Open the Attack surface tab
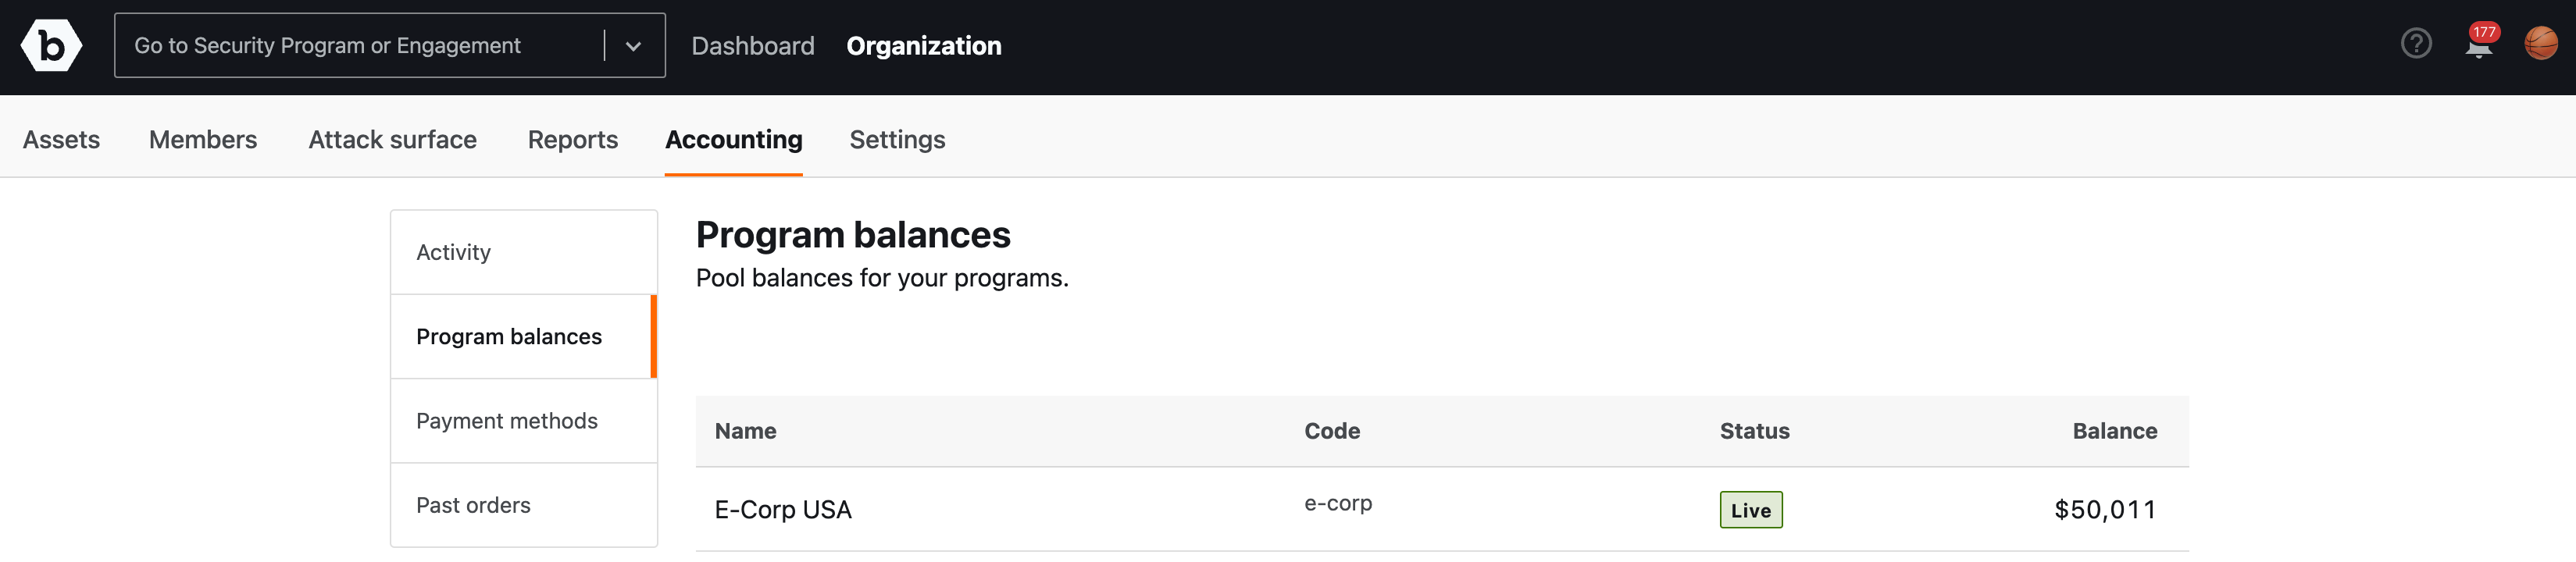2576x562 pixels. tap(392, 140)
